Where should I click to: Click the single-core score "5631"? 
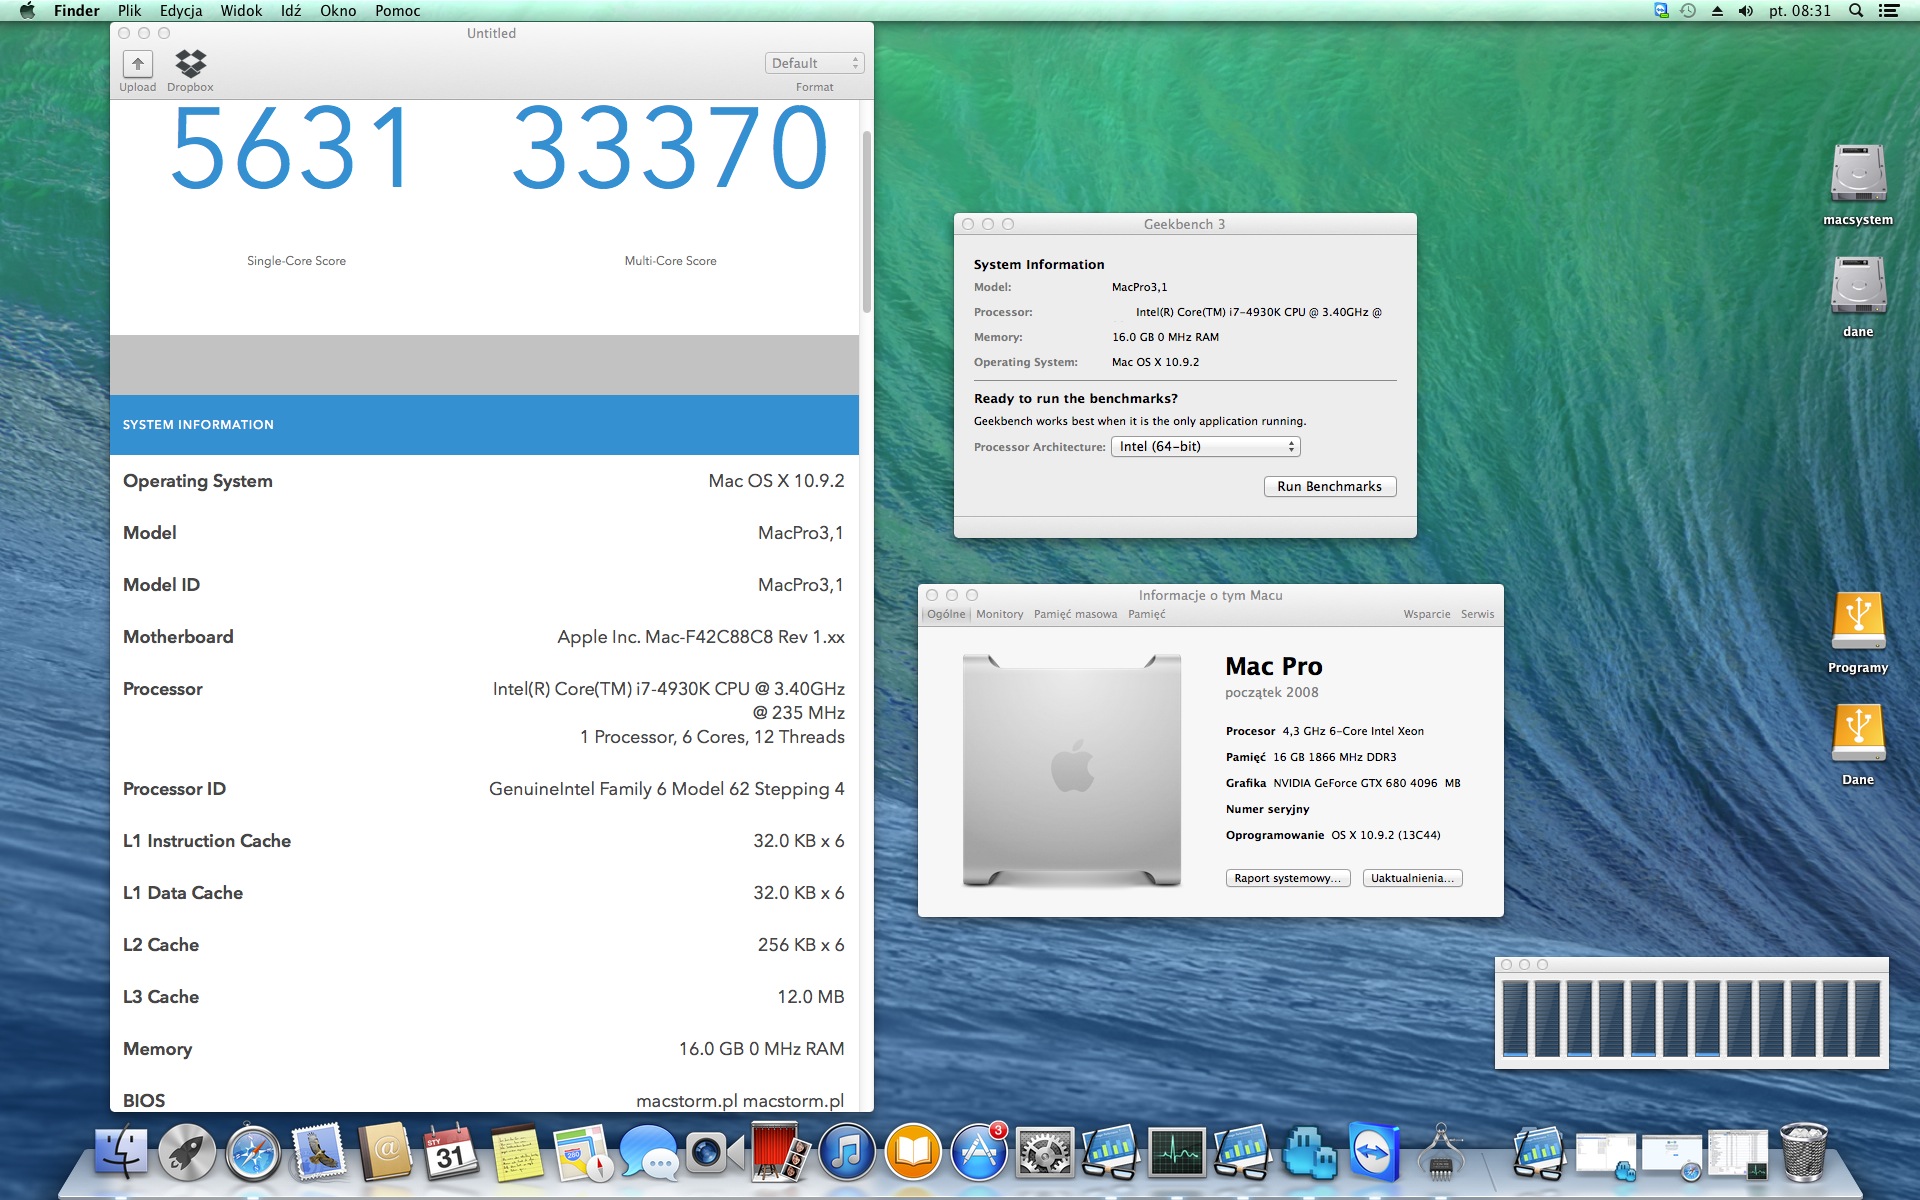[x=291, y=148]
